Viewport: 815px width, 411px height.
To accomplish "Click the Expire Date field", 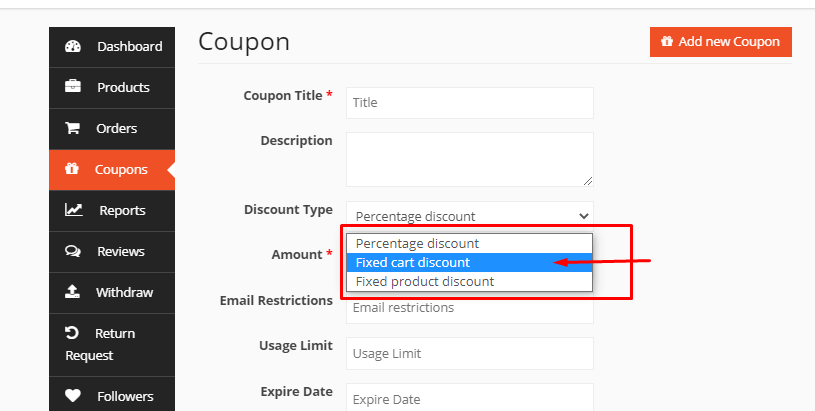I will point(470,398).
